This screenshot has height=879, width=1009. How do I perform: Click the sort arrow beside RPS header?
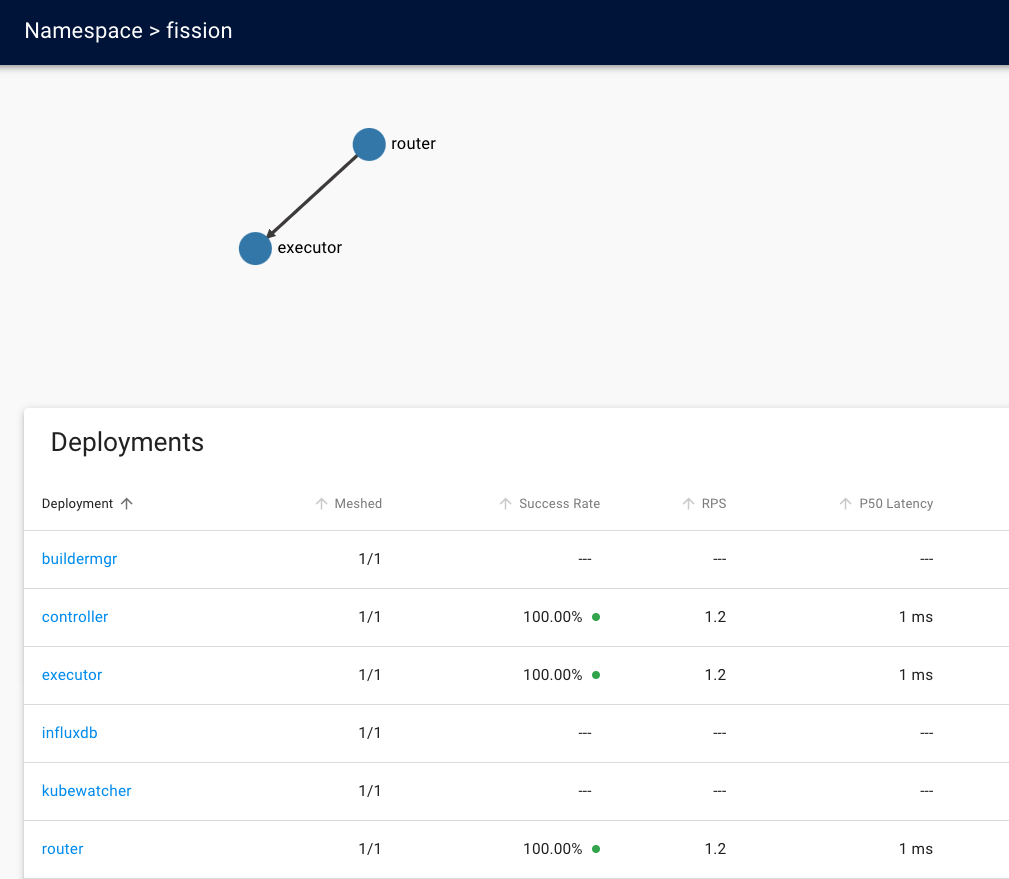pos(688,504)
